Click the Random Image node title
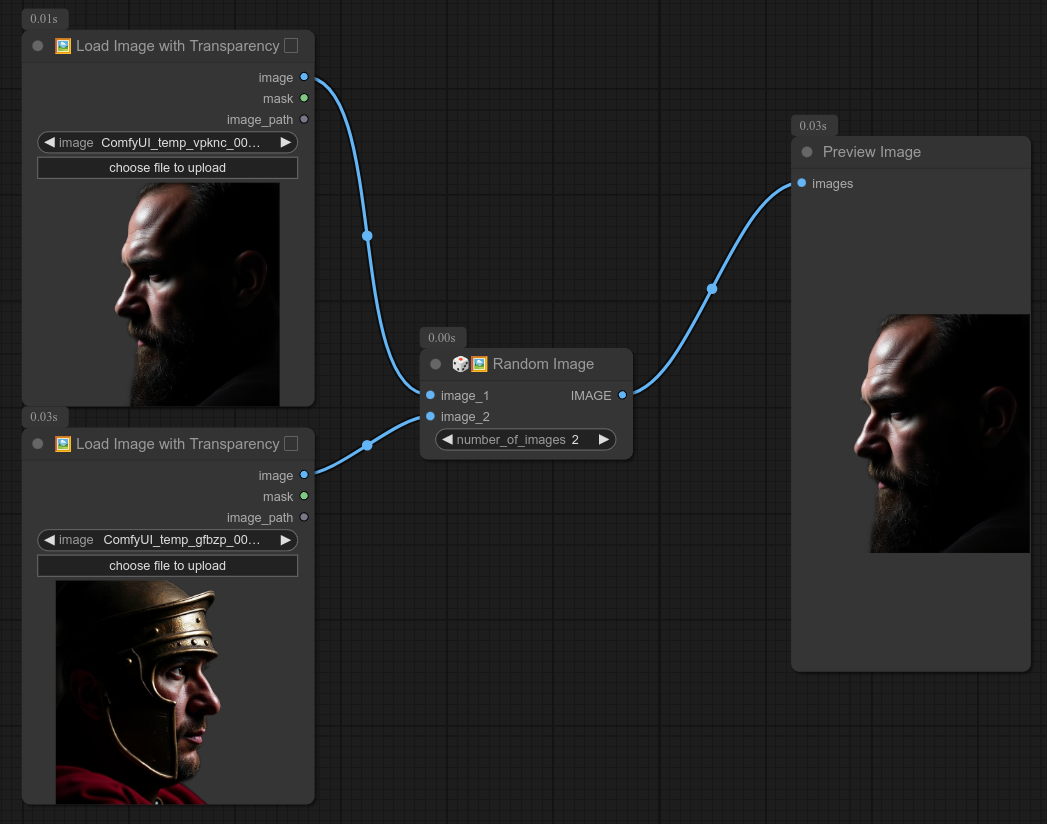Viewport: 1047px width, 824px height. click(x=543, y=364)
